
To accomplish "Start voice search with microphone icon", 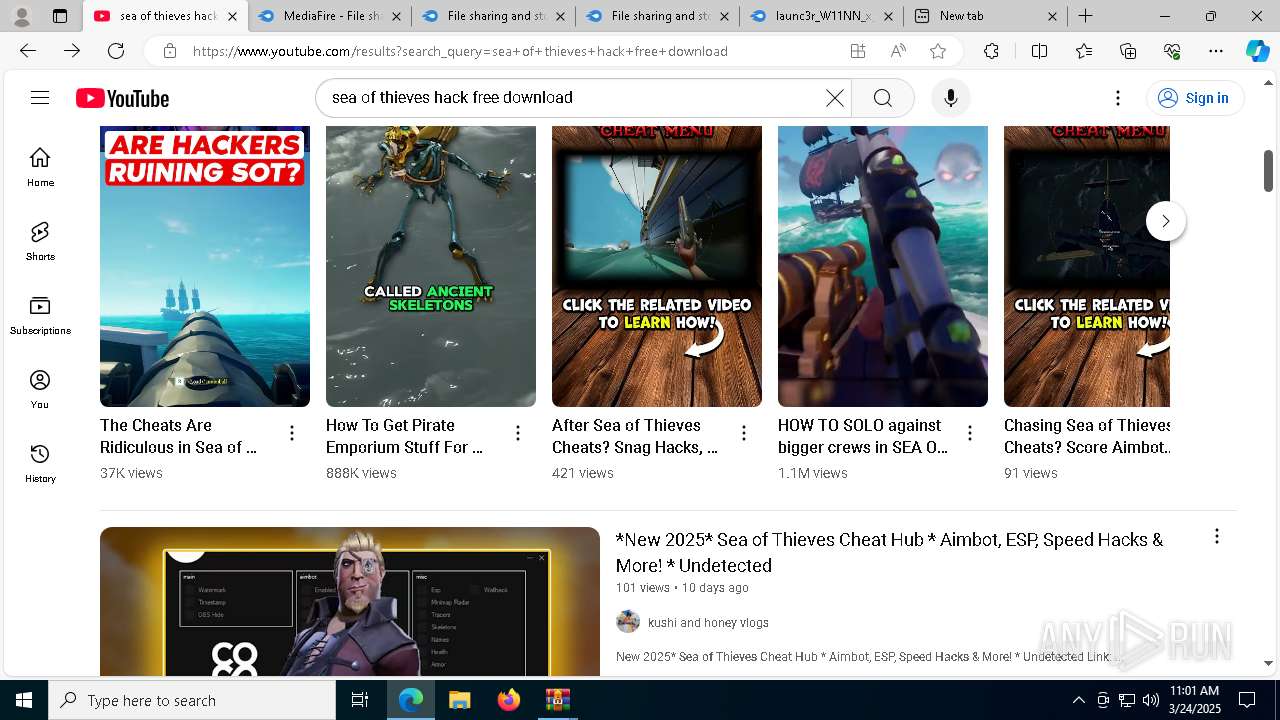I will [x=950, y=97].
